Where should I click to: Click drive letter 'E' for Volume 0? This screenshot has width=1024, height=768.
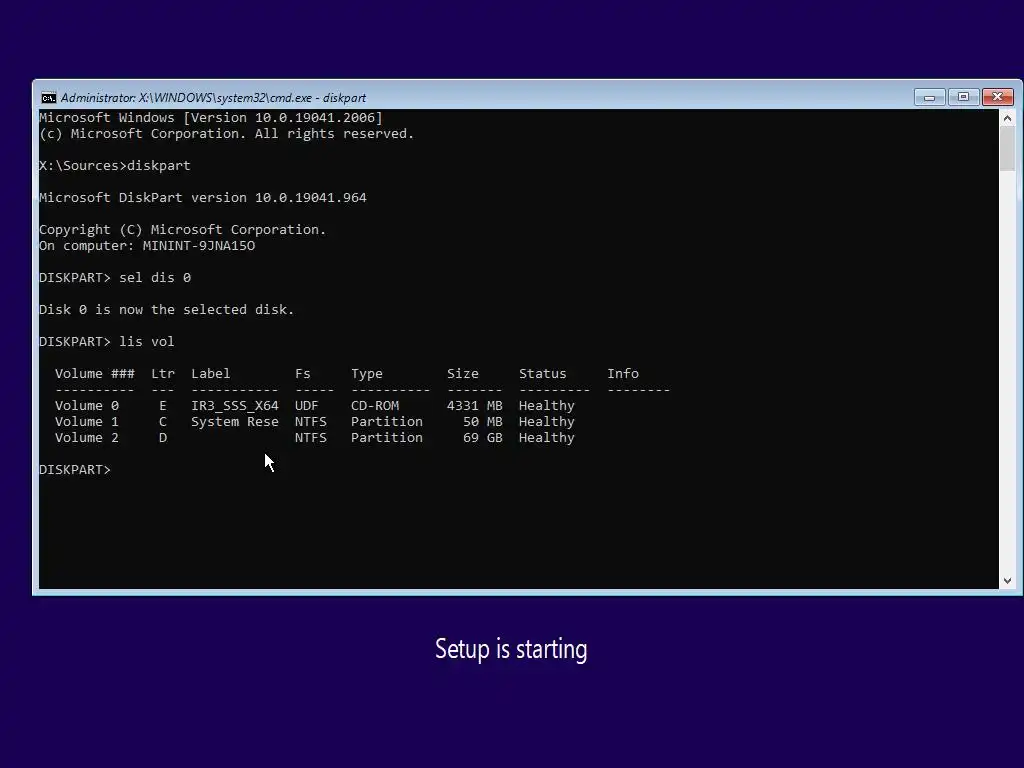163,406
